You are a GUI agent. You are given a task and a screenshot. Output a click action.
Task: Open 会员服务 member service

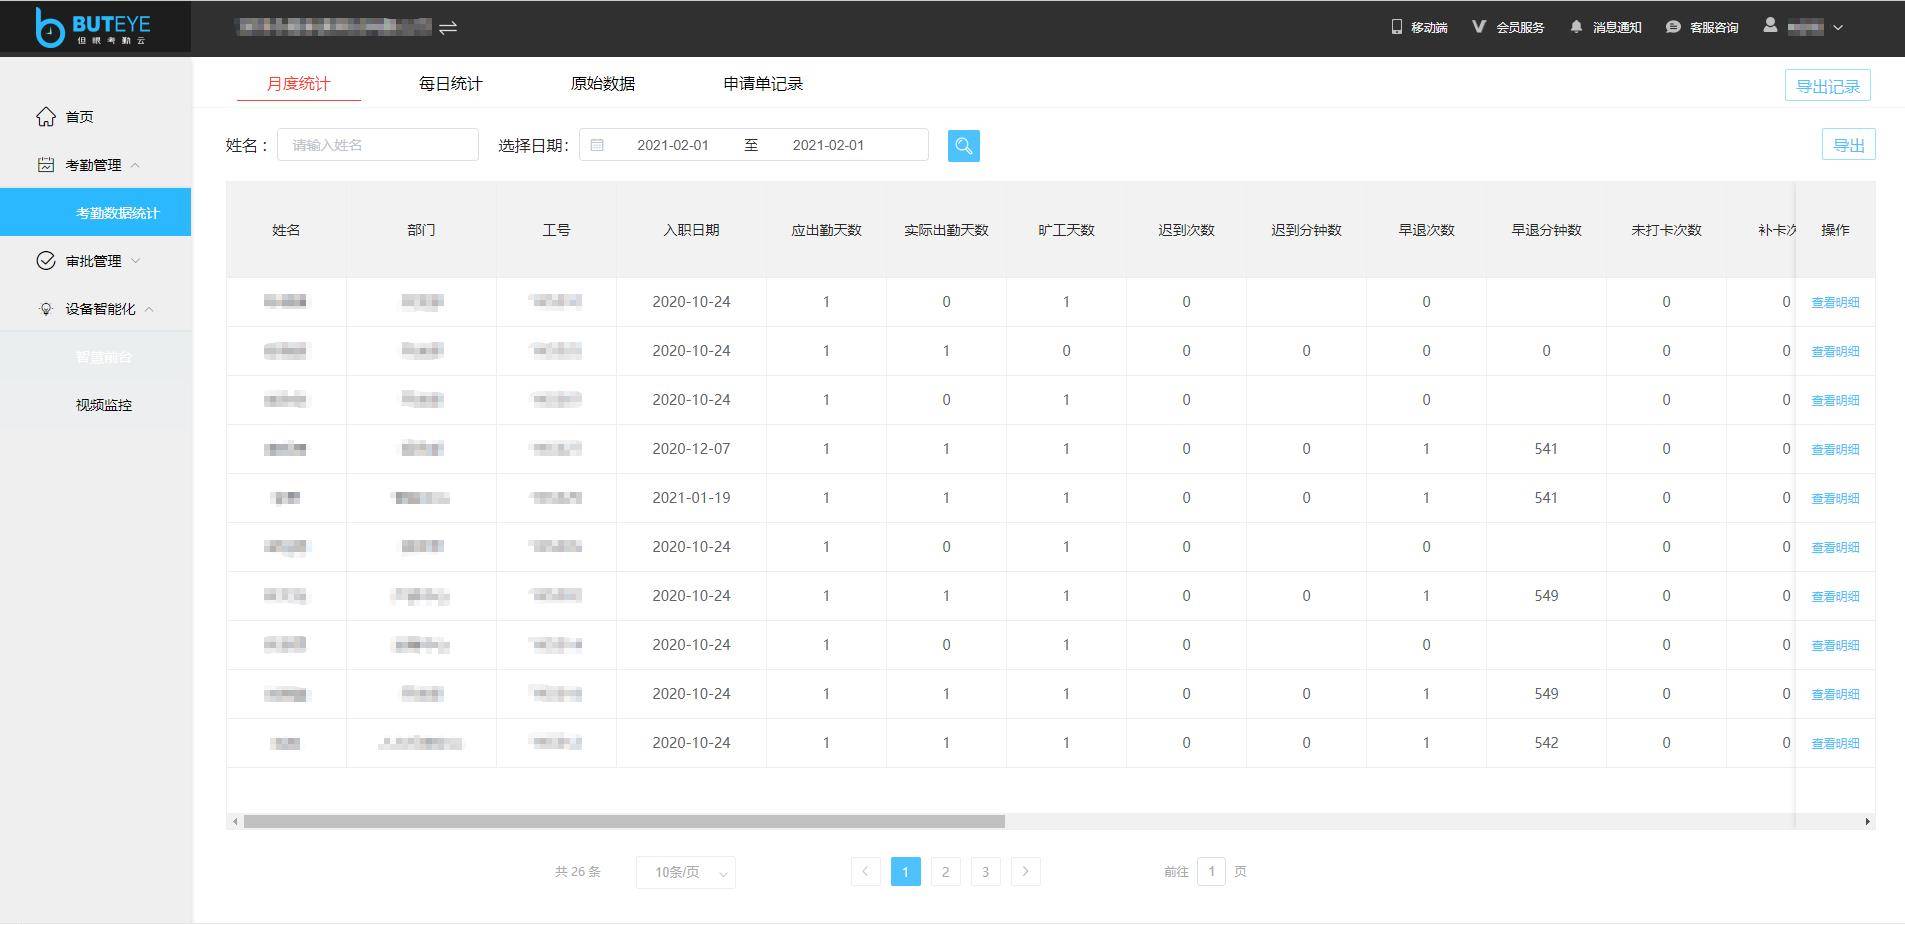pyautogui.click(x=1508, y=27)
